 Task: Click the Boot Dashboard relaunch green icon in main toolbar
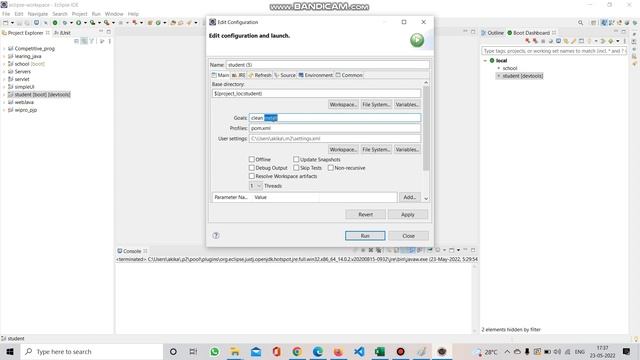point(55,23)
